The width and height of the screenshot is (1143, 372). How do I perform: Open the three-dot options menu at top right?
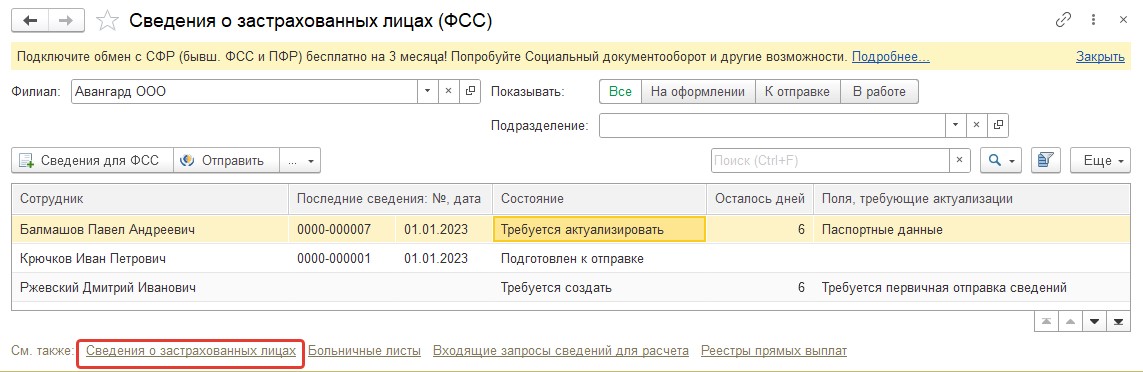coord(1093,20)
